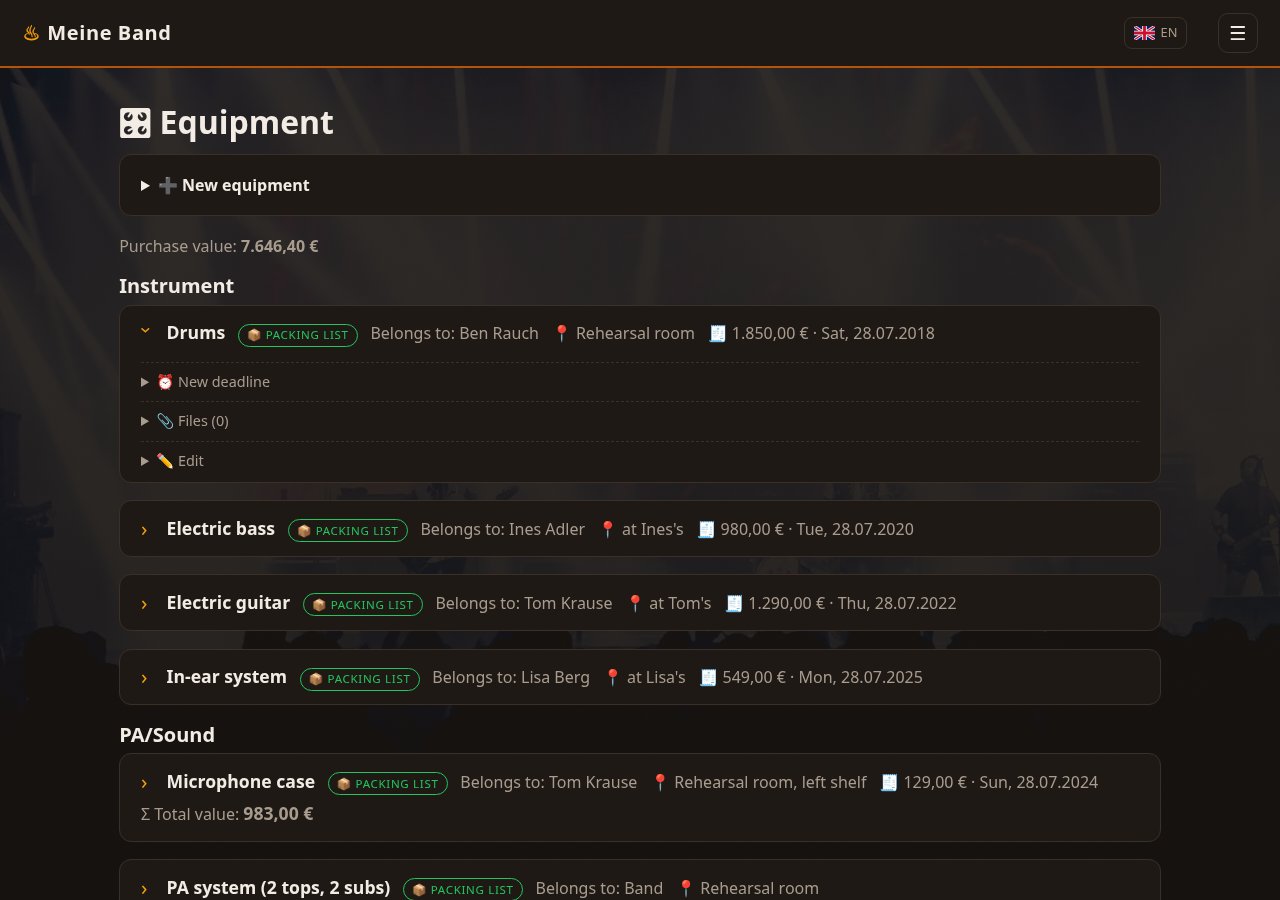1280x900 pixels.
Task: Click the receipt icon before 1.290,00 €
Action: [734, 603]
